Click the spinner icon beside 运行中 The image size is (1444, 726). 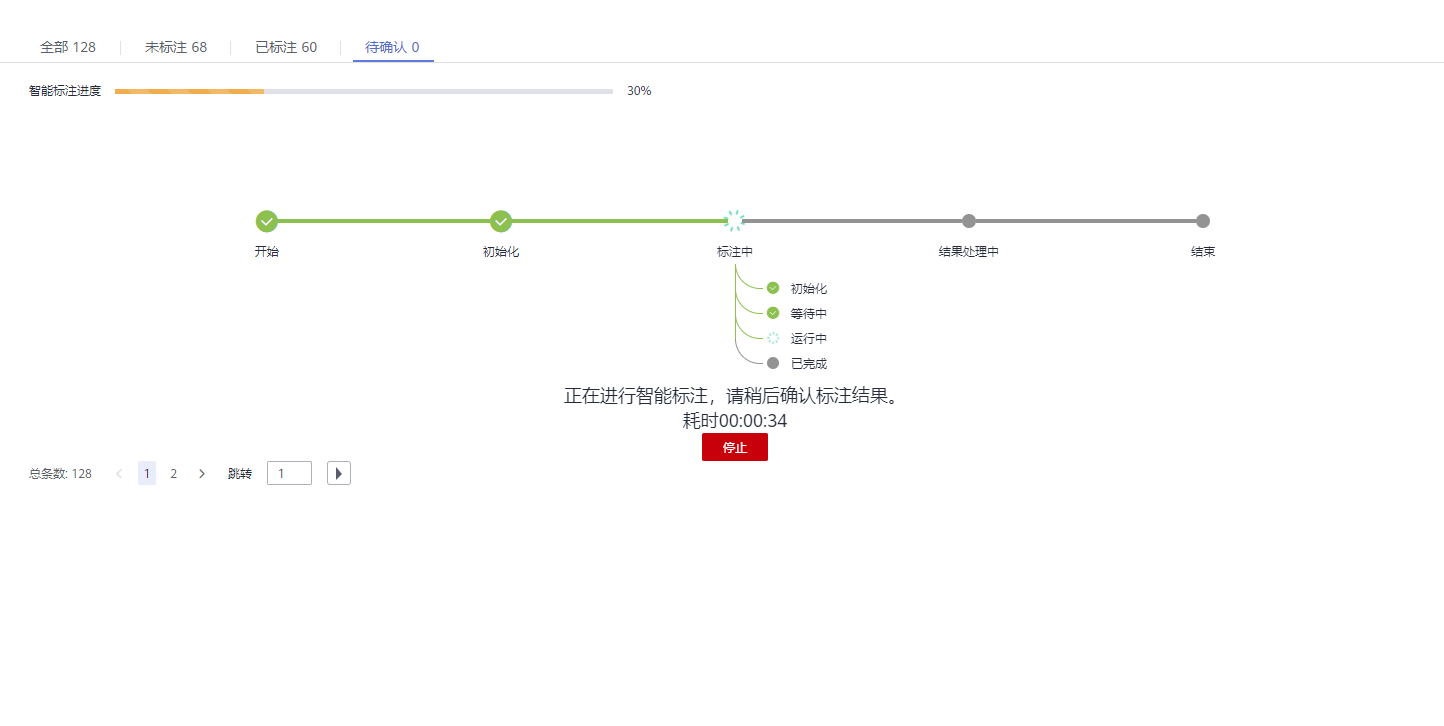[x=773, y=338]
